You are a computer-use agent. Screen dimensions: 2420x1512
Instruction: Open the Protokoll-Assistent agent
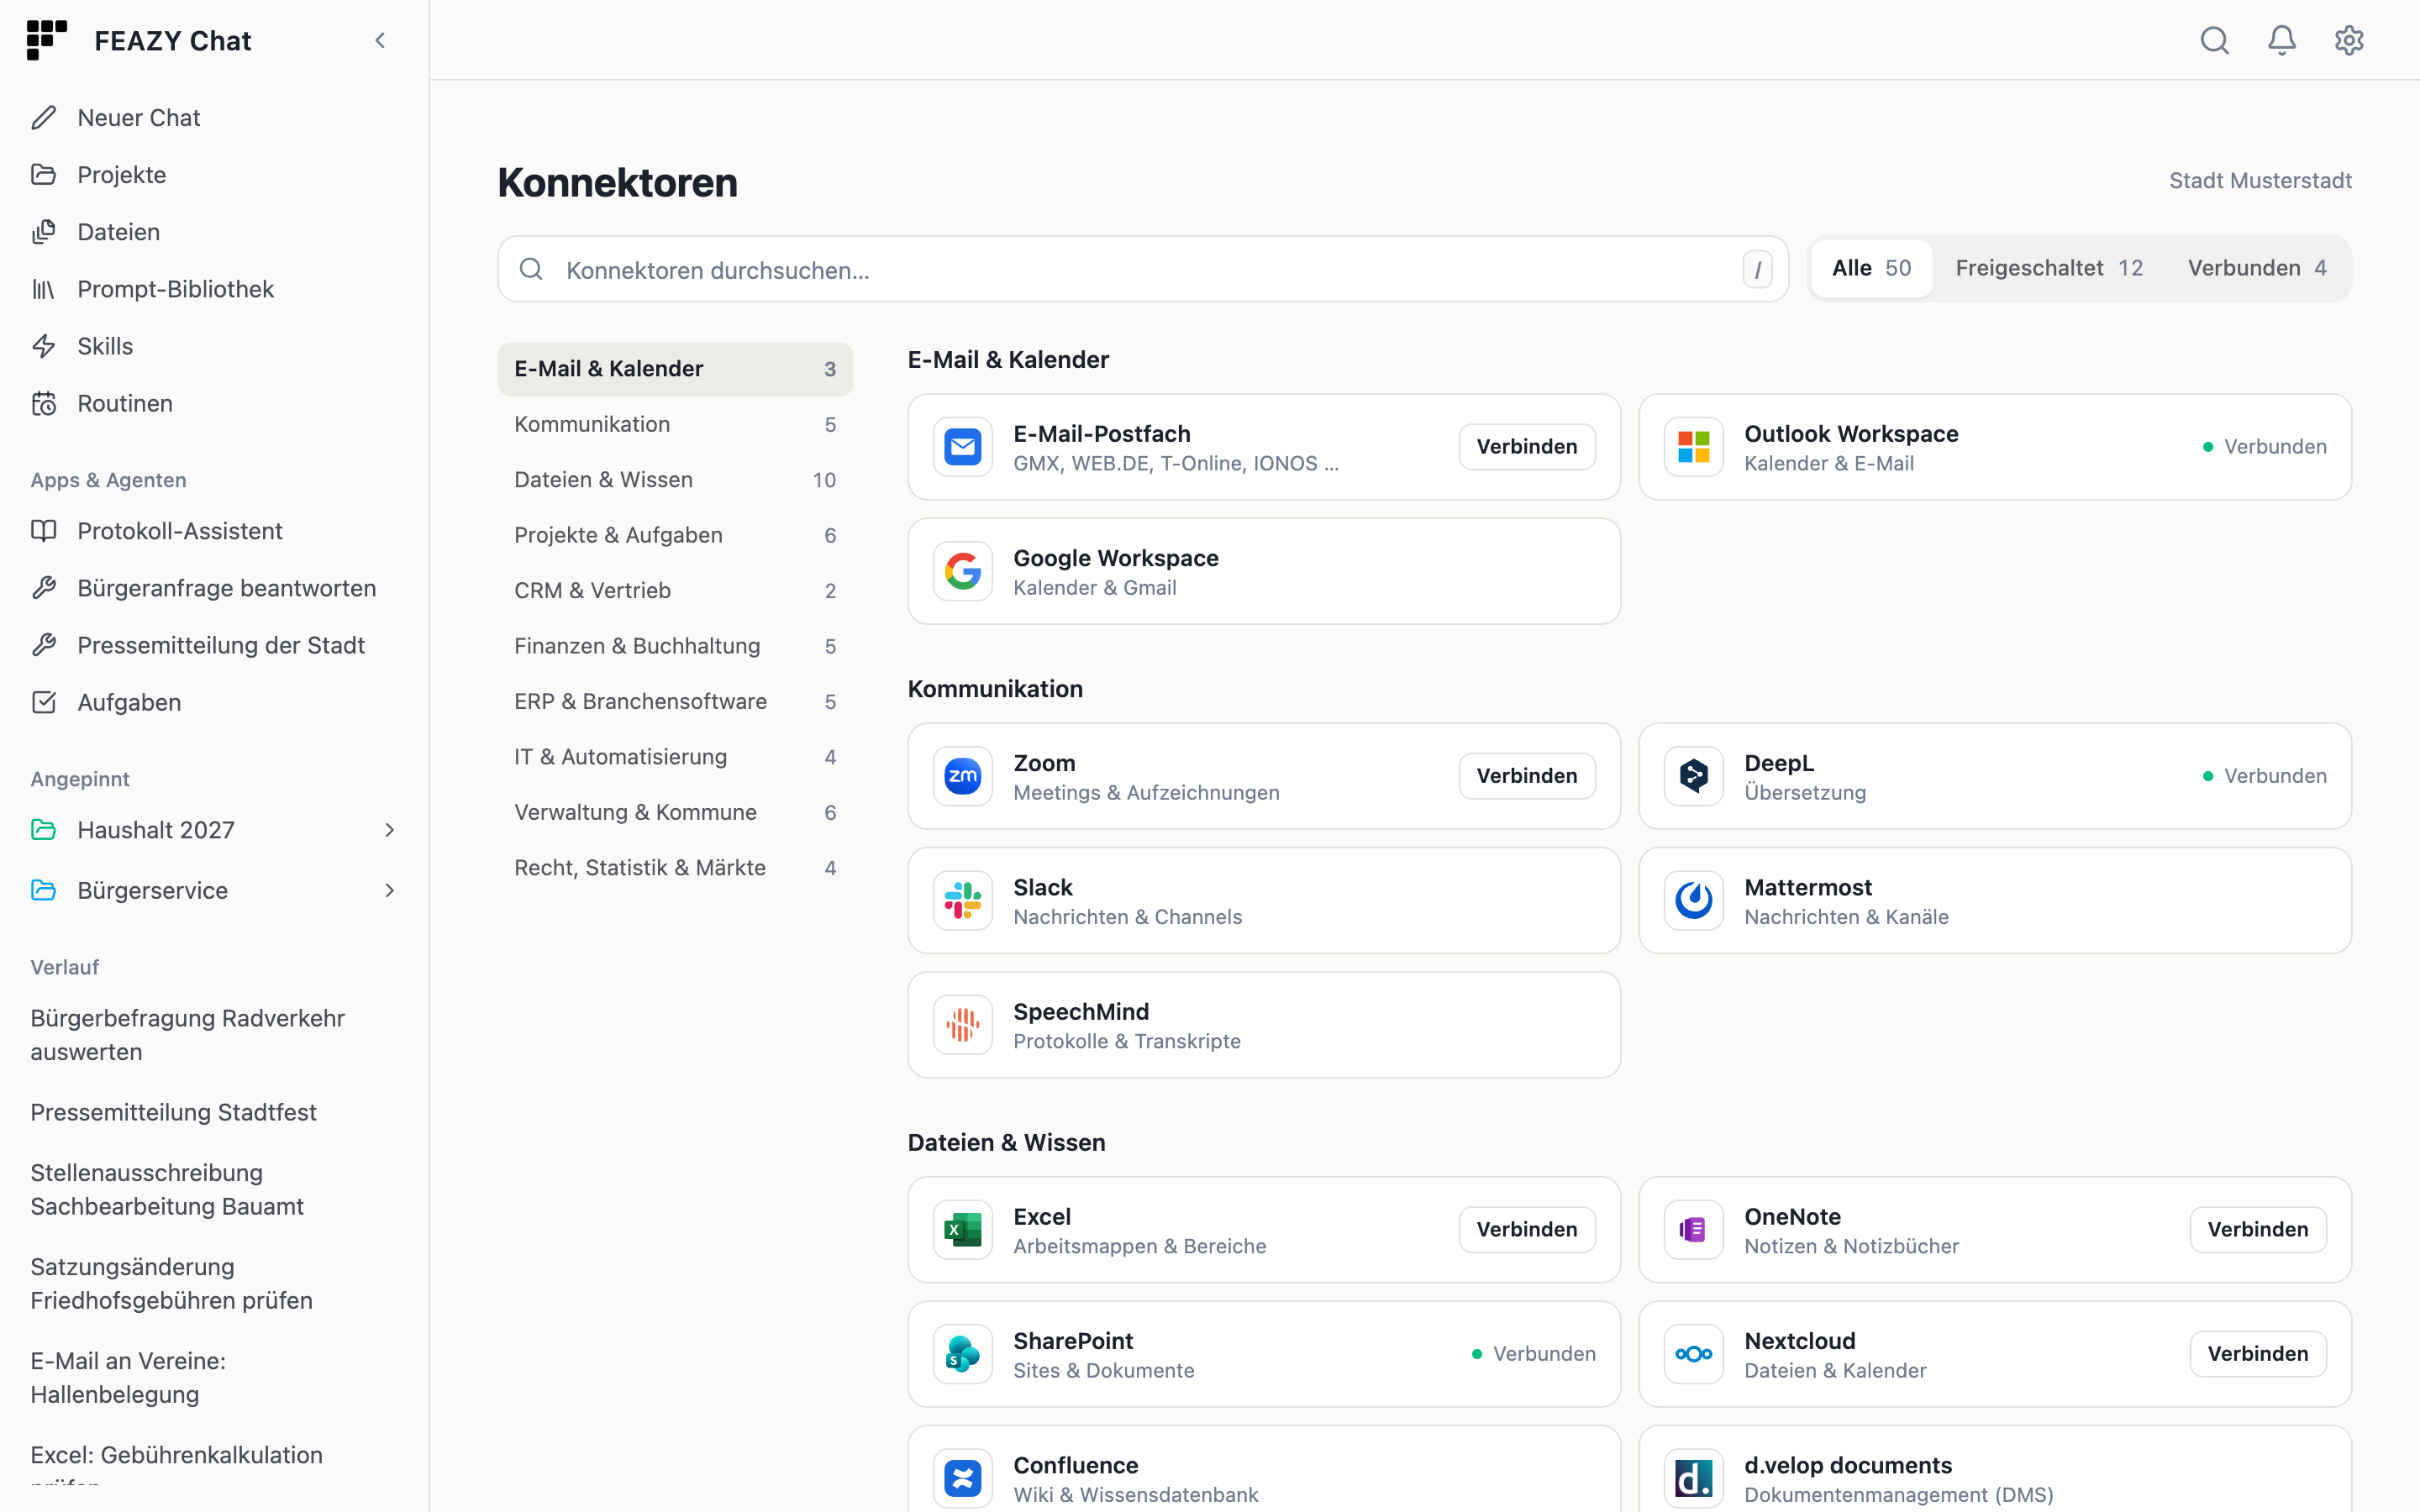click(x=214, y=531)
